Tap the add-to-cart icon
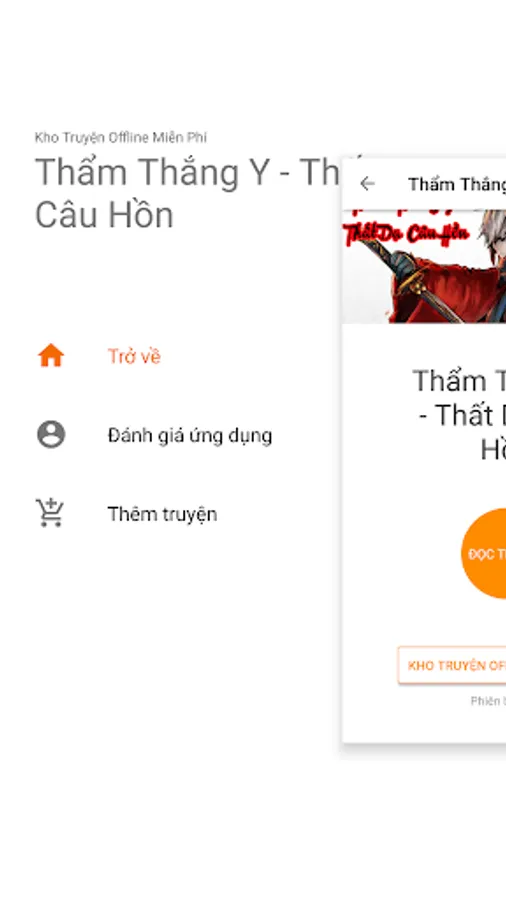The image size is (506, 900). coord(50,513)
